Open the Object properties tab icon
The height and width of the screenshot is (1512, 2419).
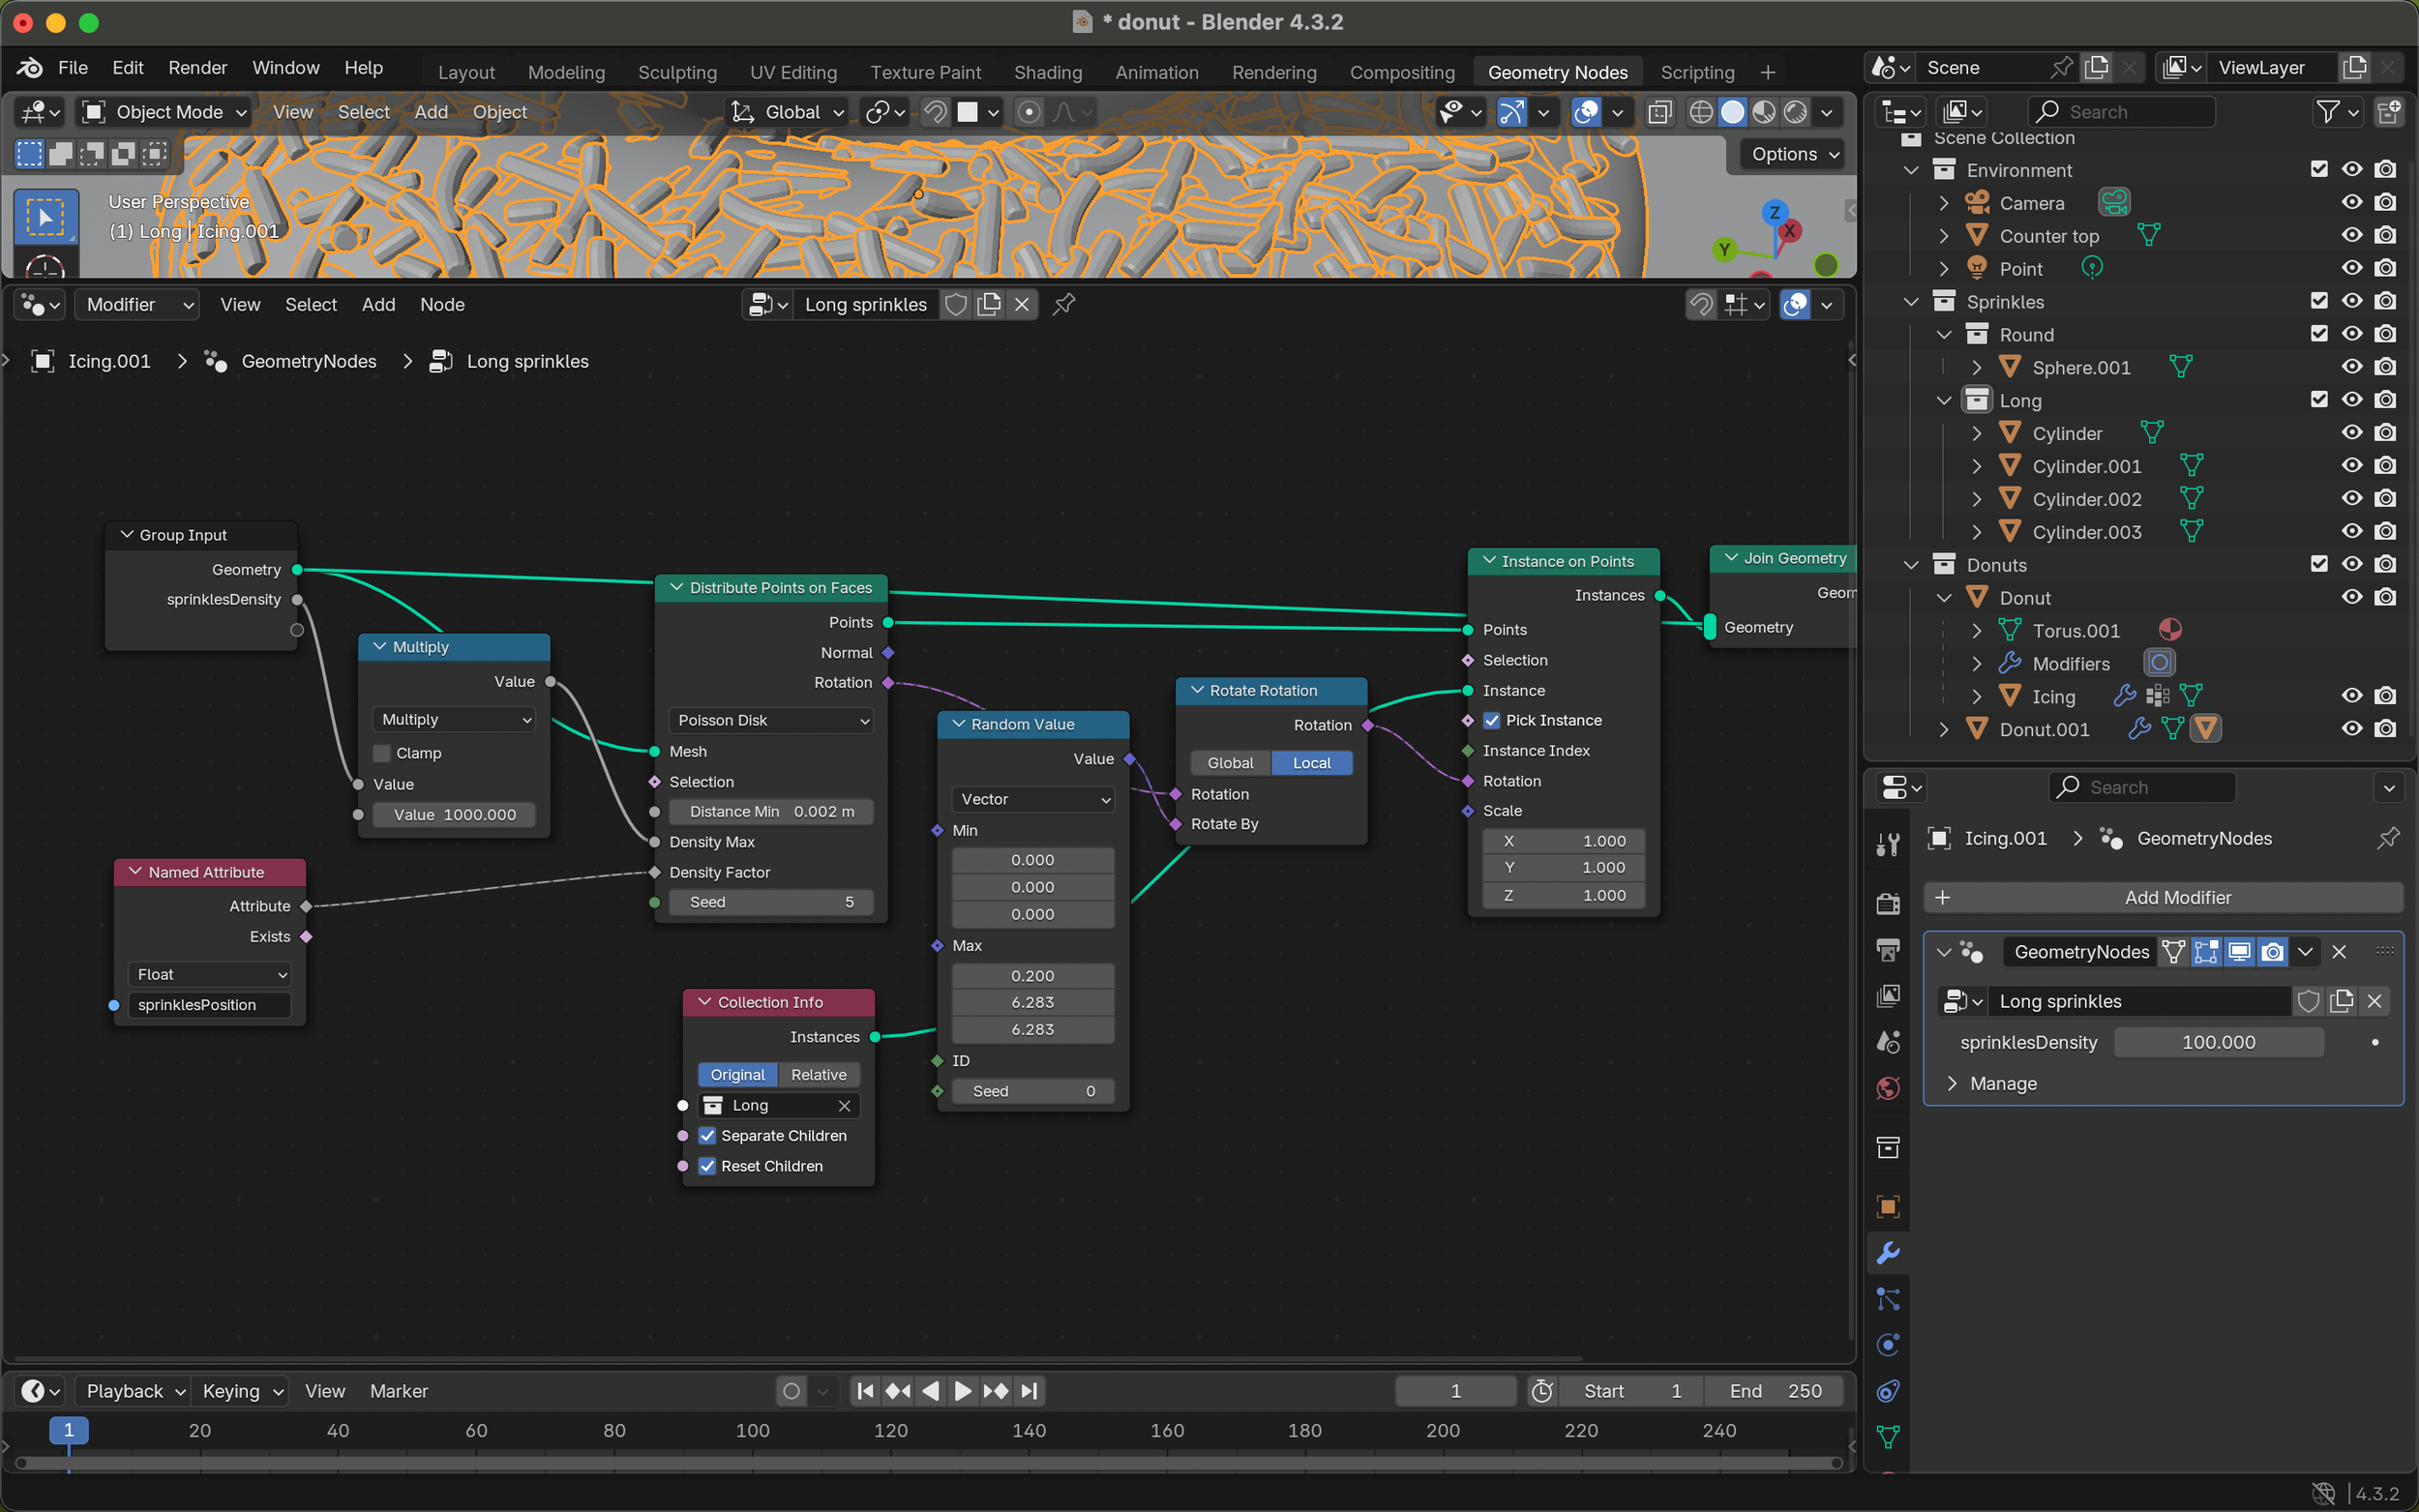tap(1888, 1207)
